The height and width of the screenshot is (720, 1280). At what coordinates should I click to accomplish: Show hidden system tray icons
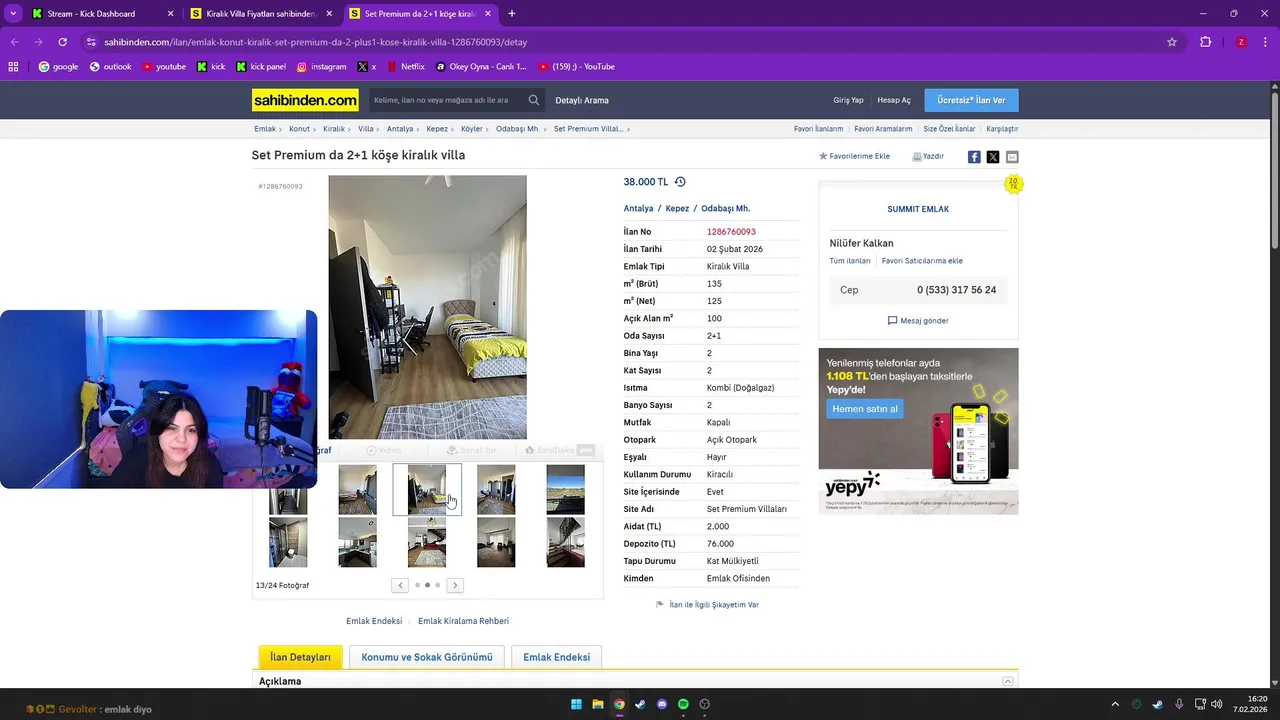(x=1115, y=705)
